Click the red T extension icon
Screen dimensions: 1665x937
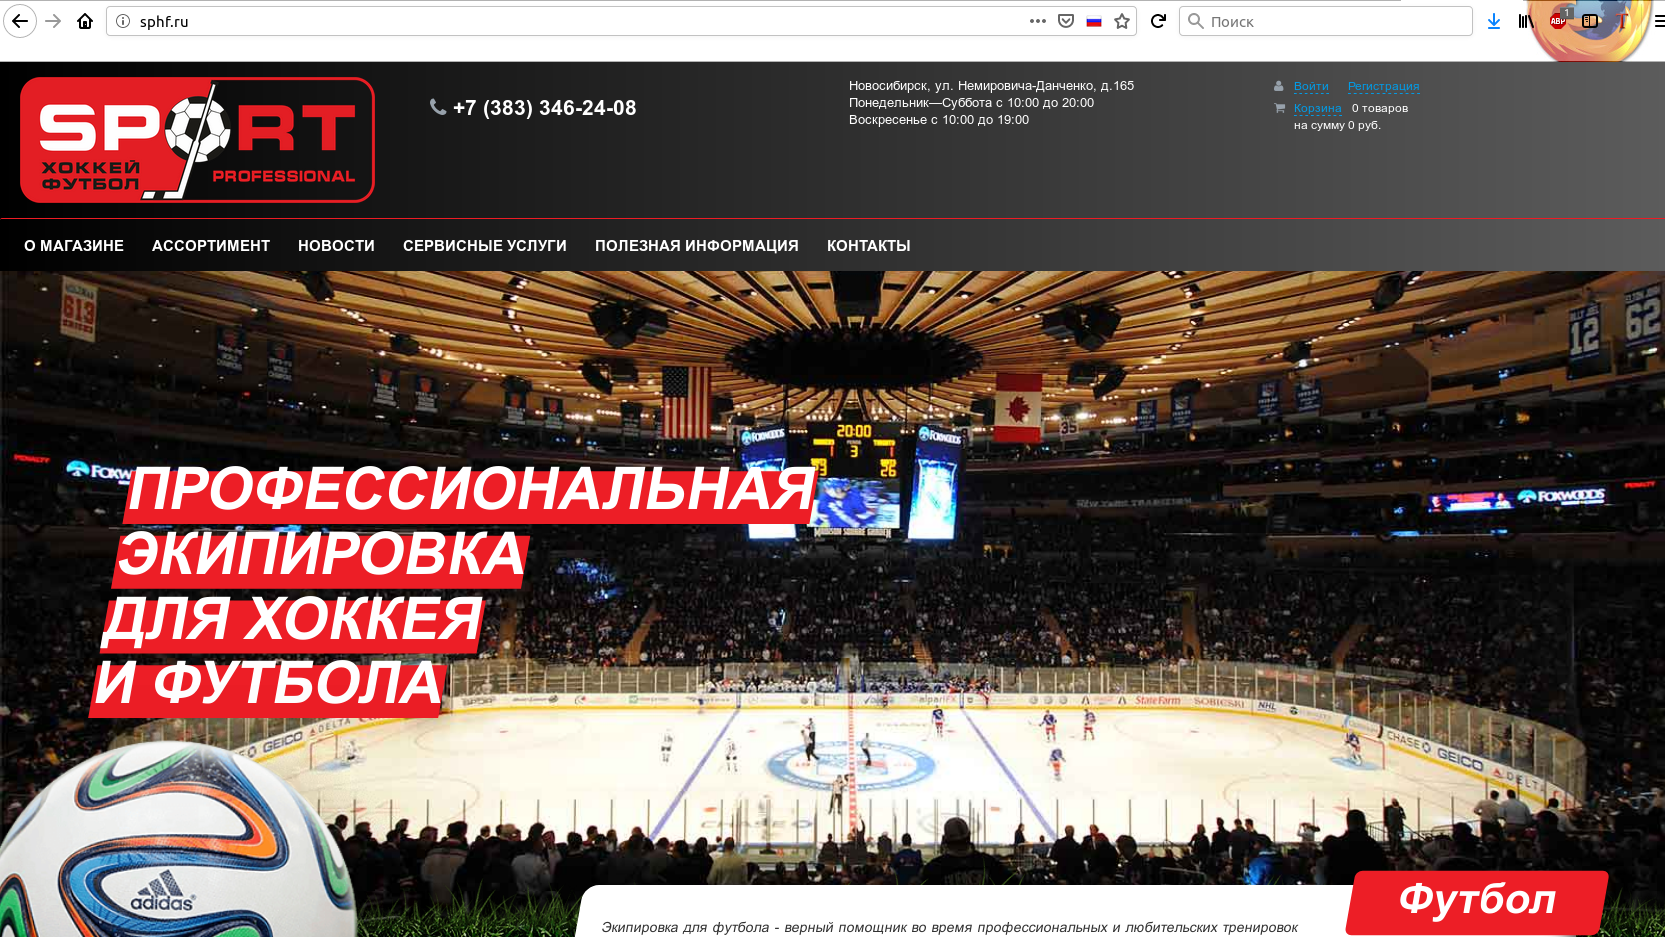pos(1623,21)
